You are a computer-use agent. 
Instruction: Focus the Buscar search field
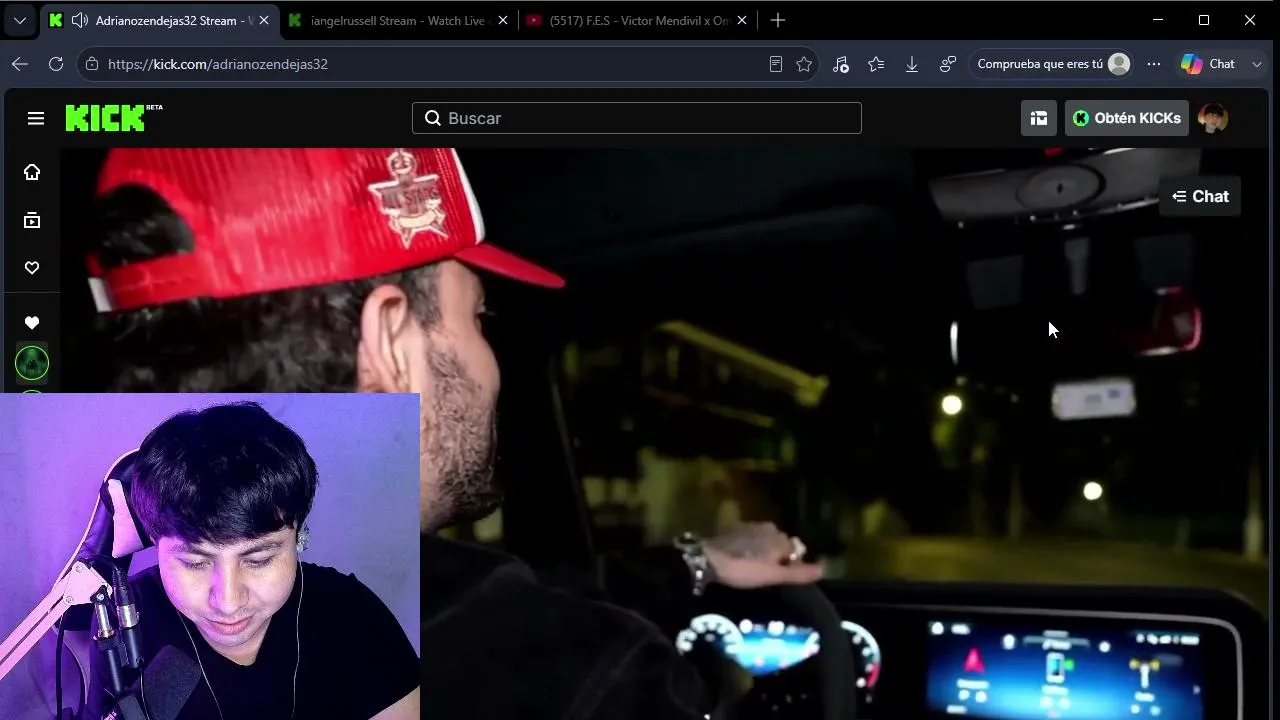[637, 118]
